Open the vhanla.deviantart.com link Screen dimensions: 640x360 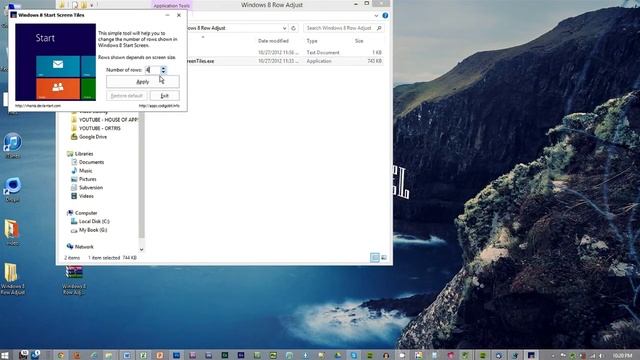click(38, 106)
